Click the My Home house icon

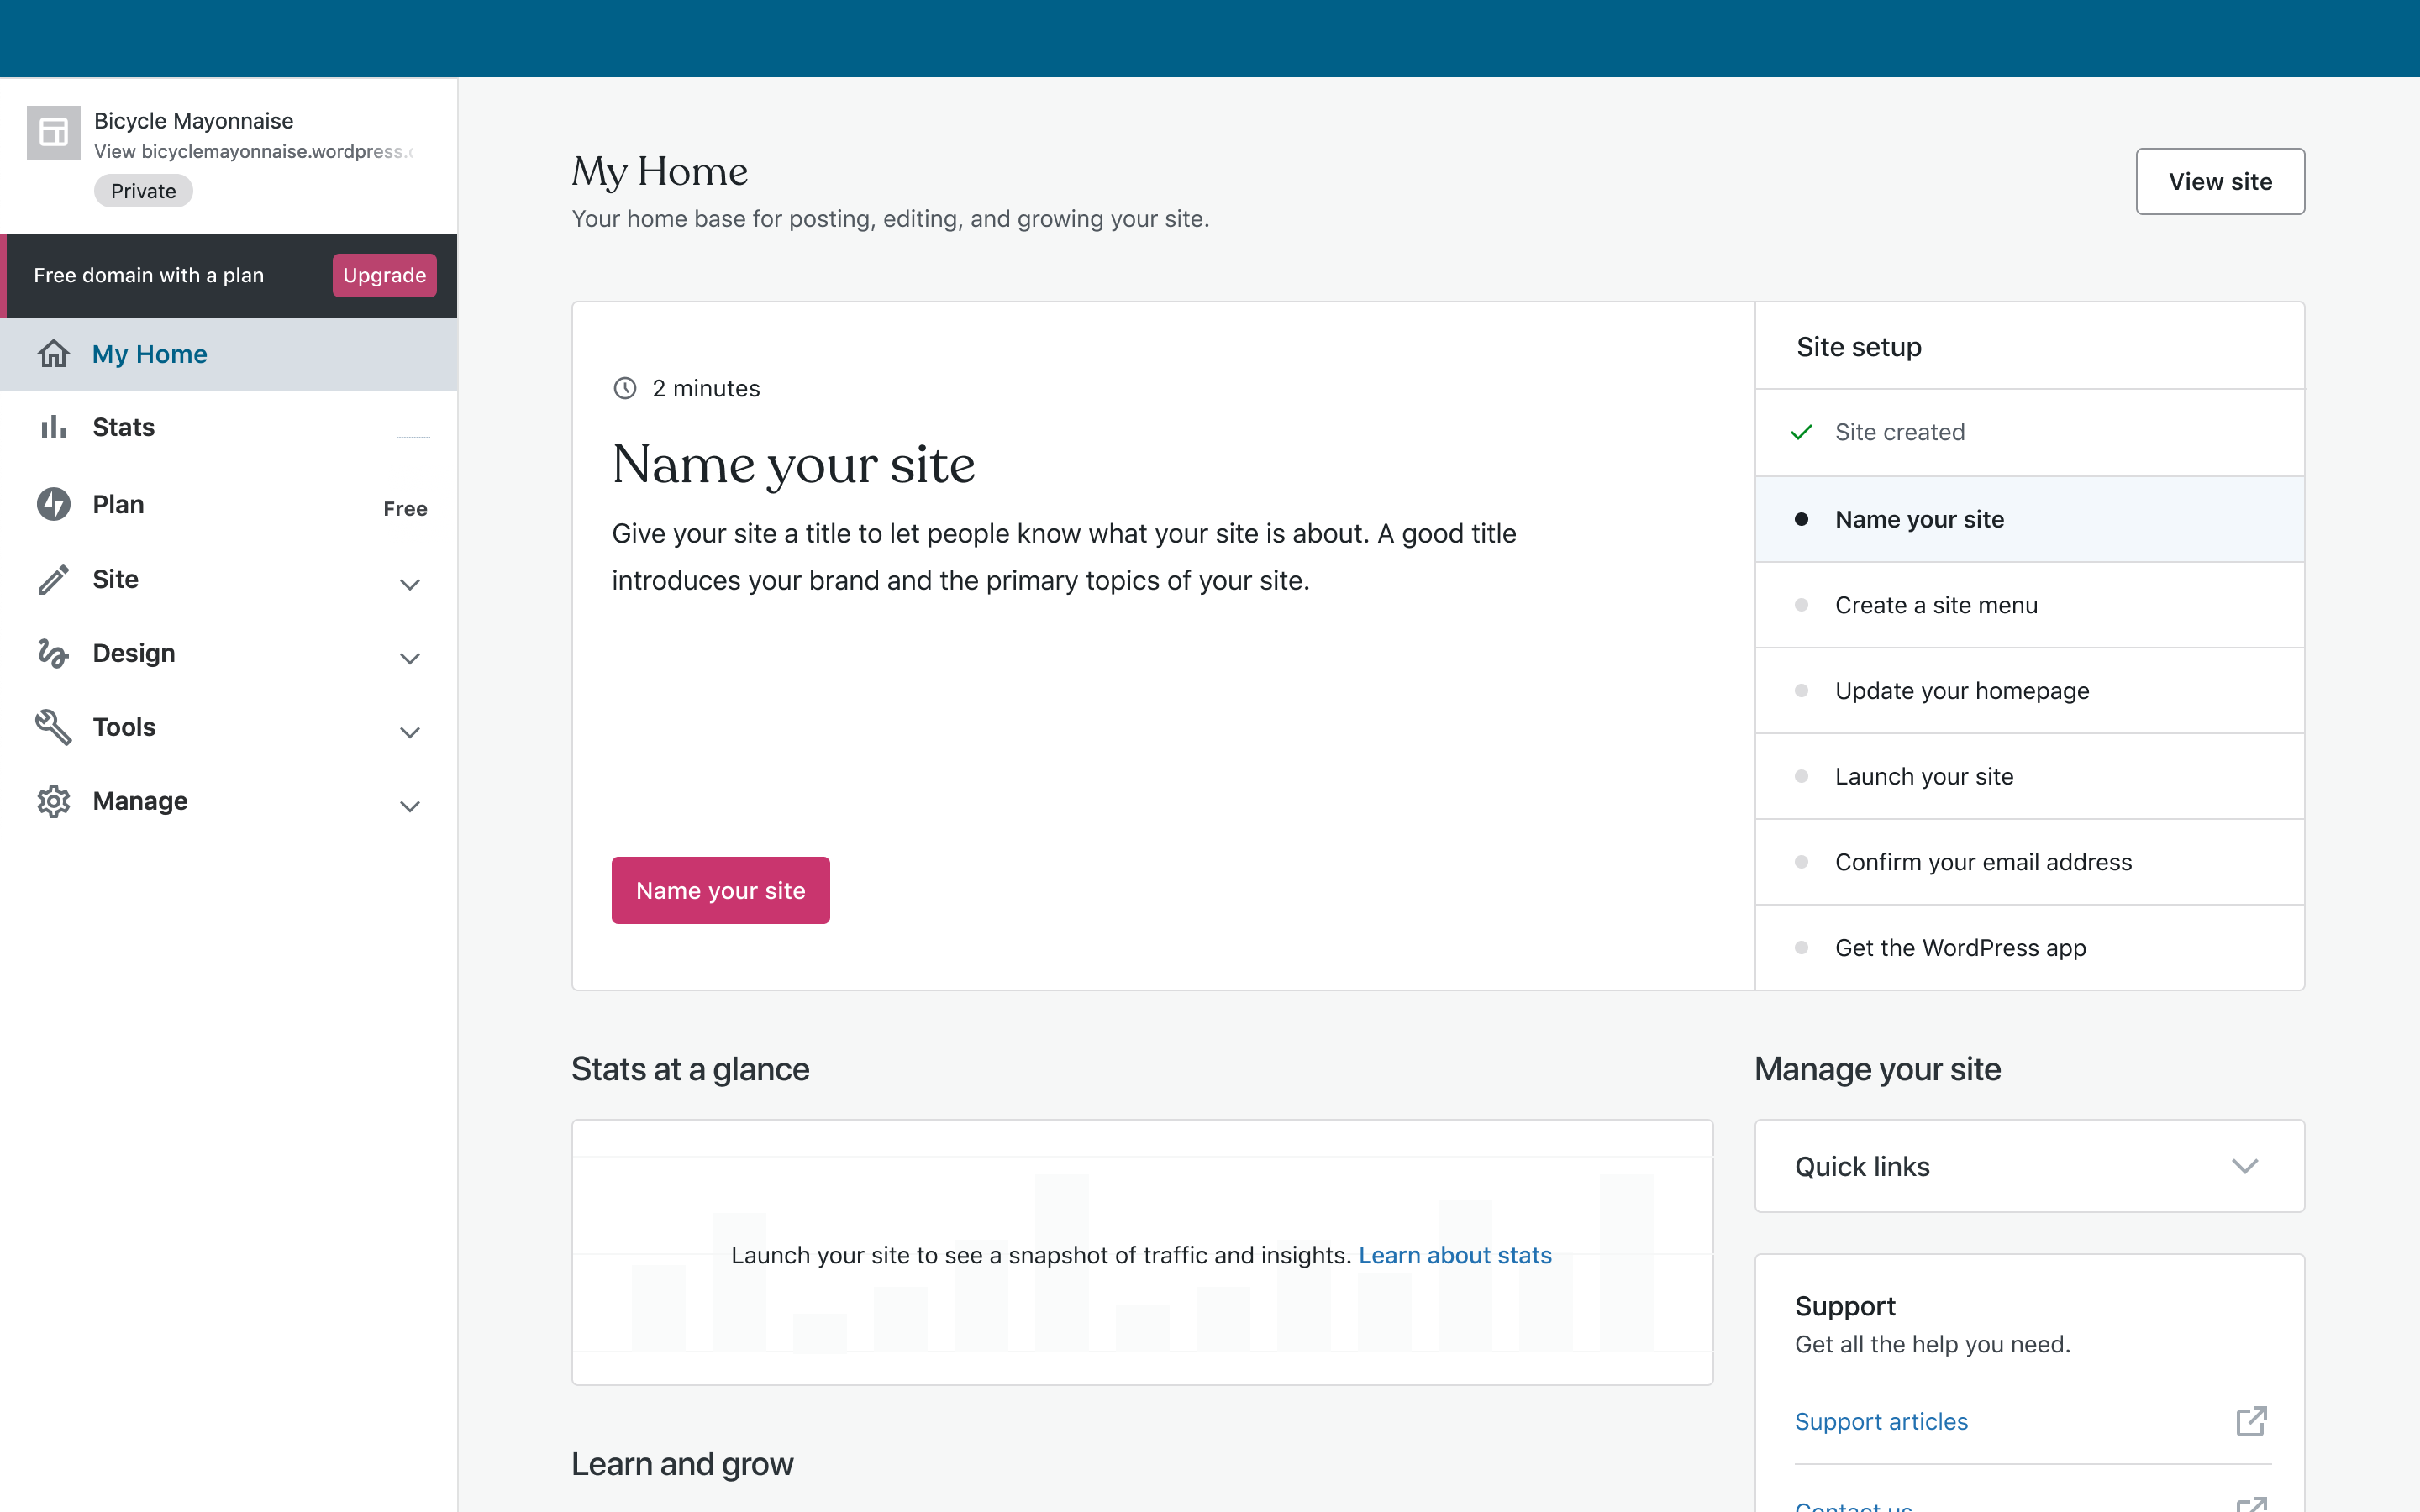tap(53, 354)
